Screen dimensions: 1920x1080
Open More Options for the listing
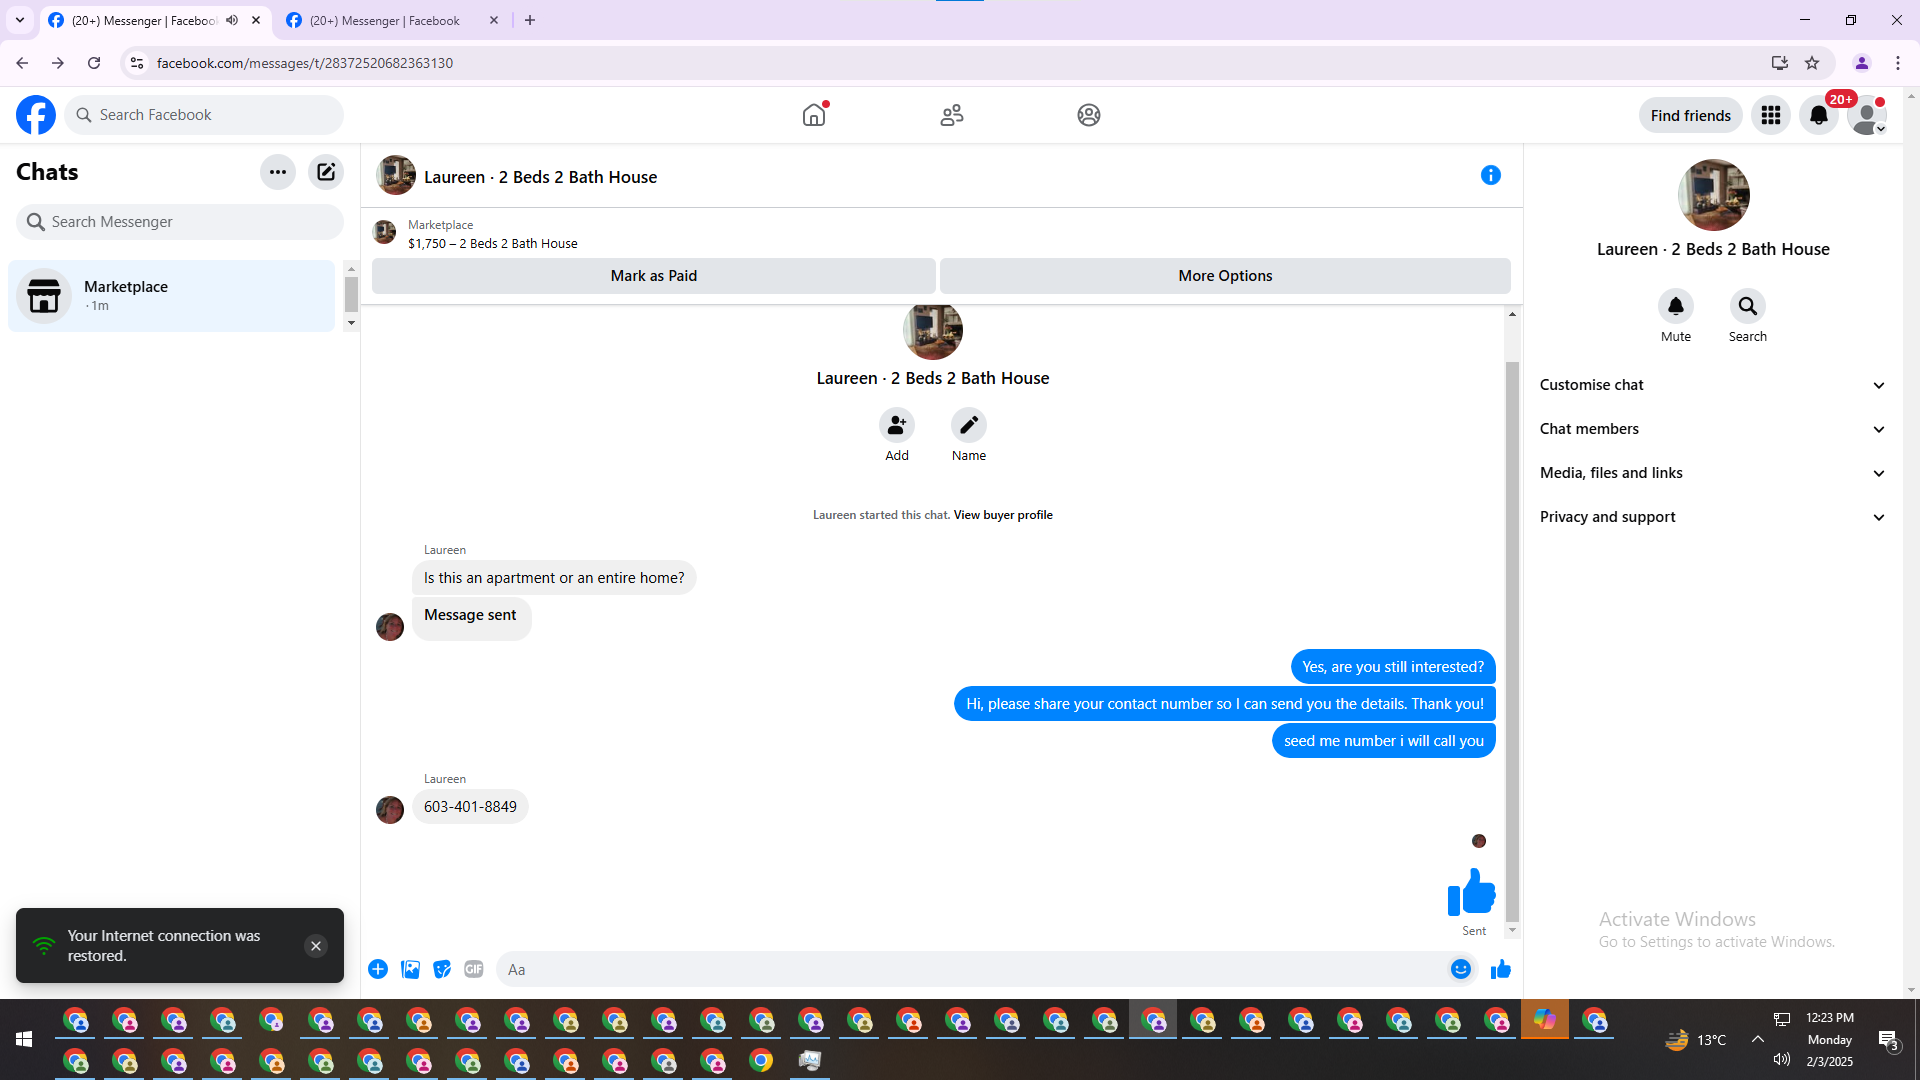click(x=1225, y=276)
